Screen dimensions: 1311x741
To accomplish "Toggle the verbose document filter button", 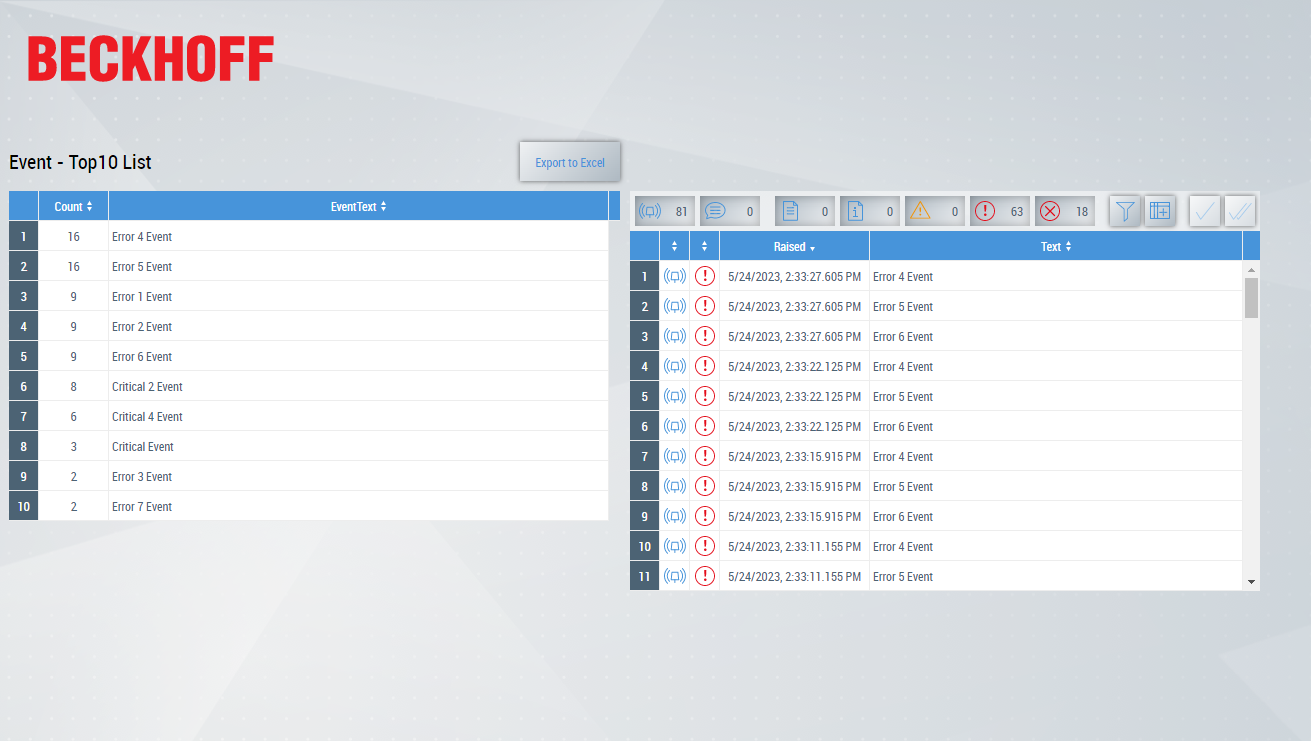I will pos(805,211).
